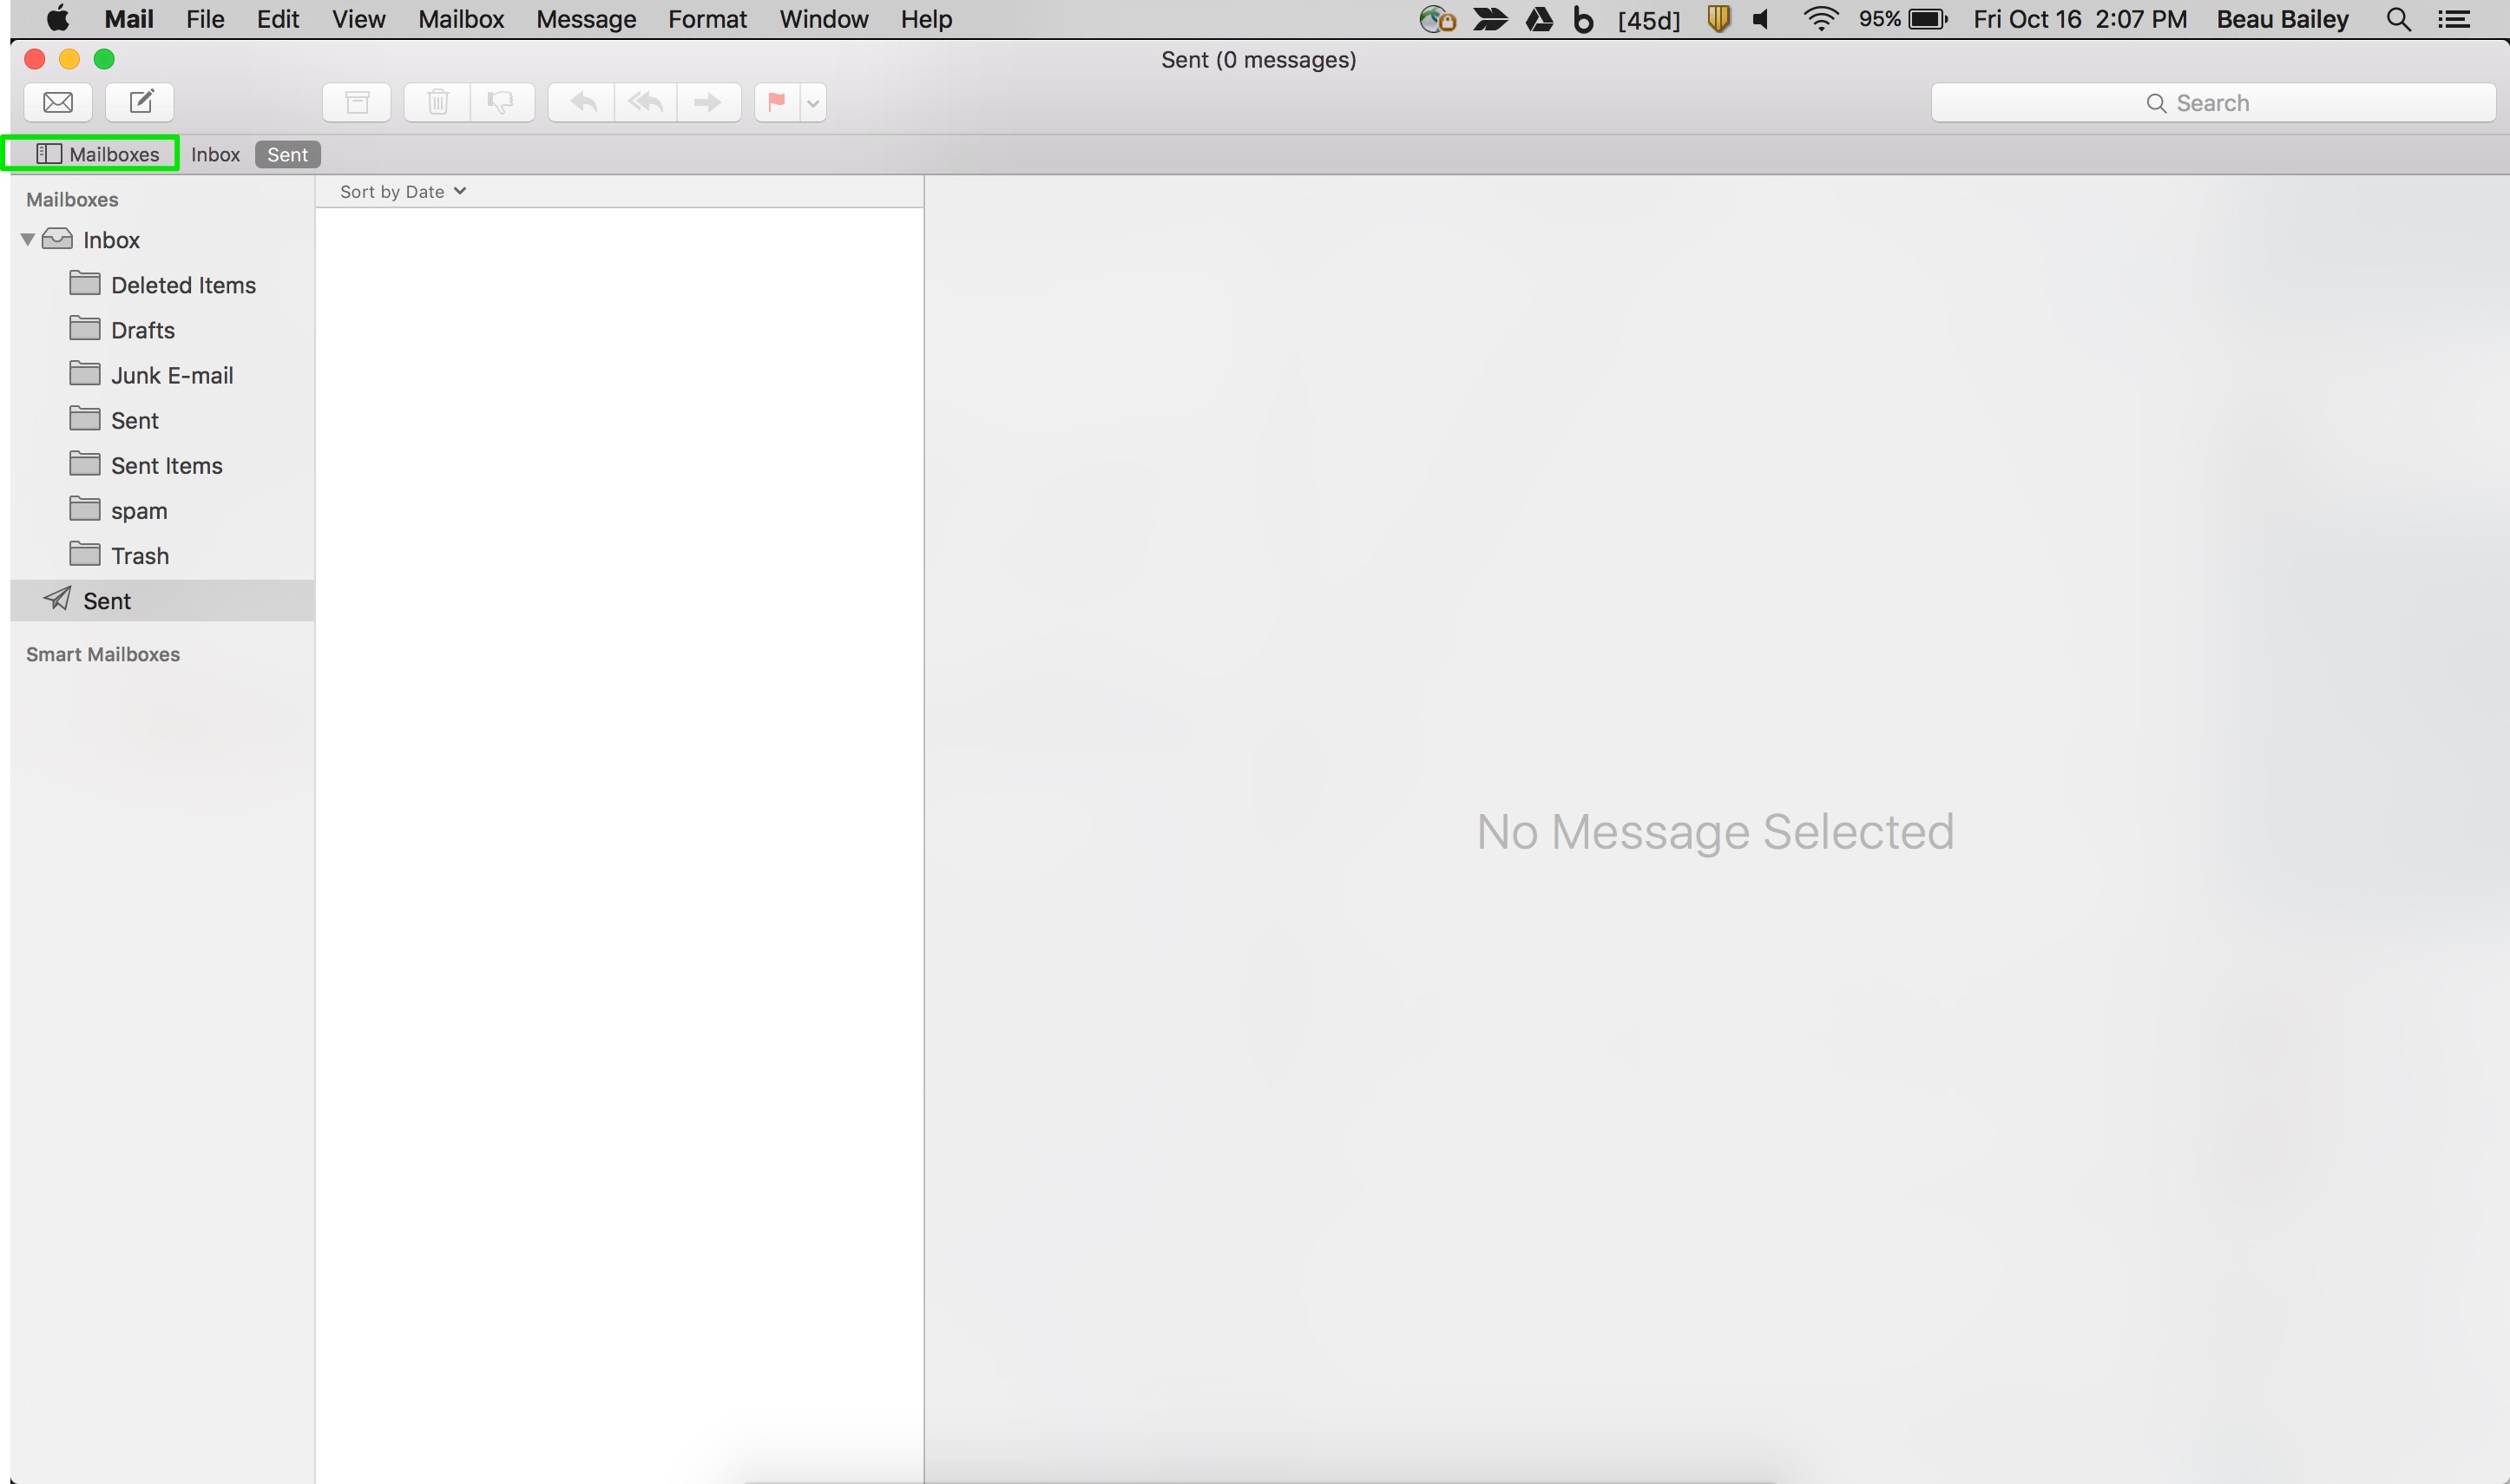Click the red Flag icon
Viewport: 2510px width, 1484px height.
point(777,102)
